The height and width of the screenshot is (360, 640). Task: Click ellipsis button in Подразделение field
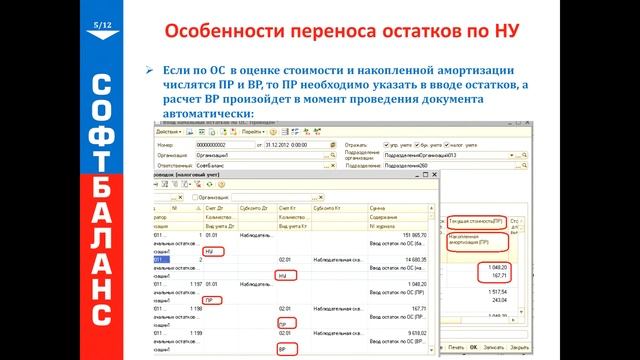pyautogui.click(x=518, y=166)
